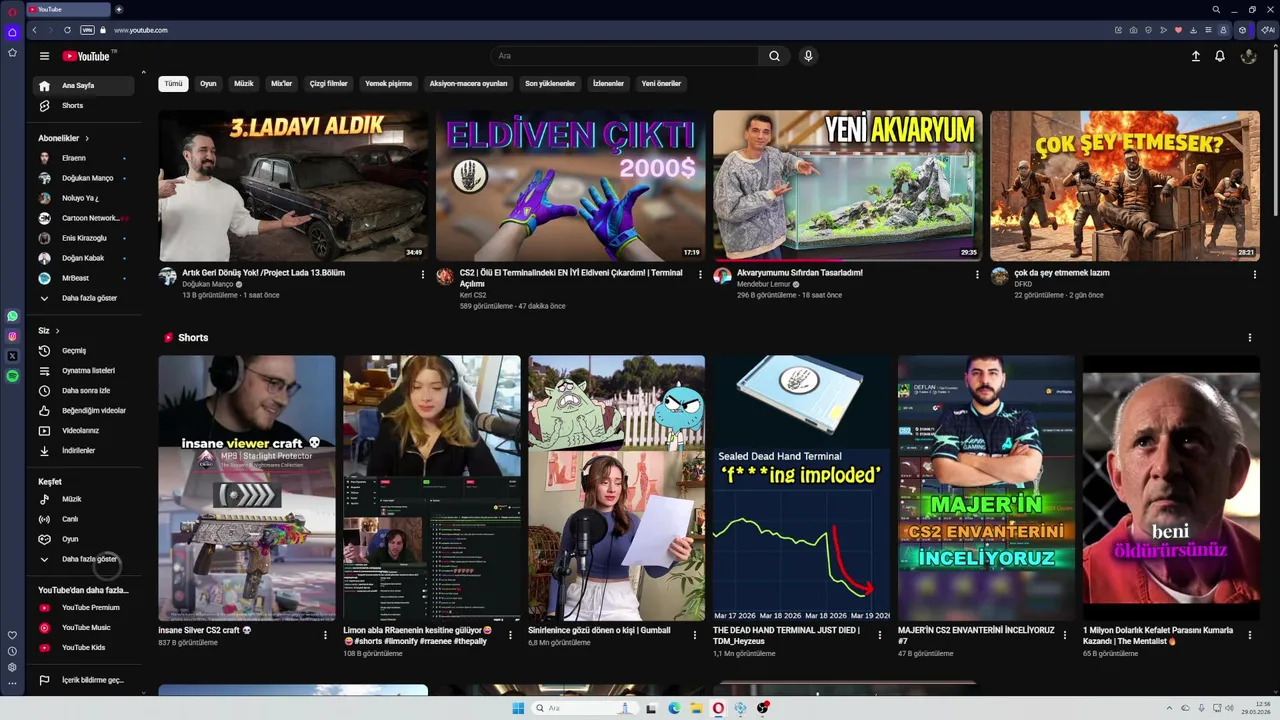Open X (Twitter) in the Opera sidebar
The height and width of the screenshot is (720, 1280).
(x=12, y=356)
